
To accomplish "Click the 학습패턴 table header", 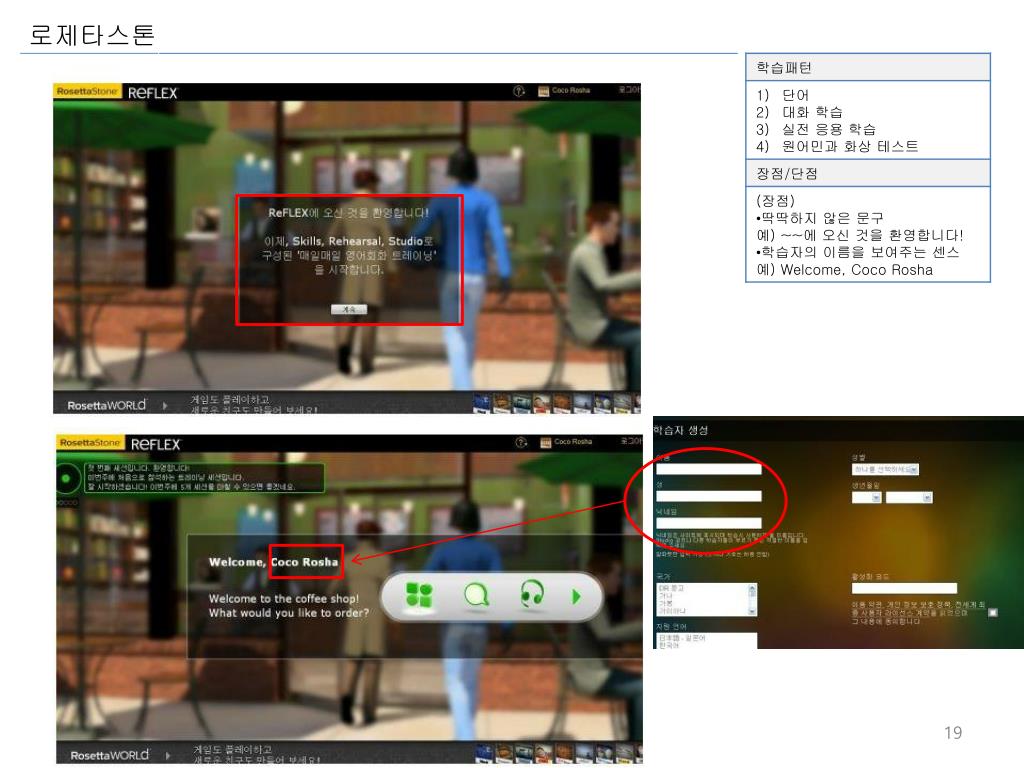I will click(868, 67).
